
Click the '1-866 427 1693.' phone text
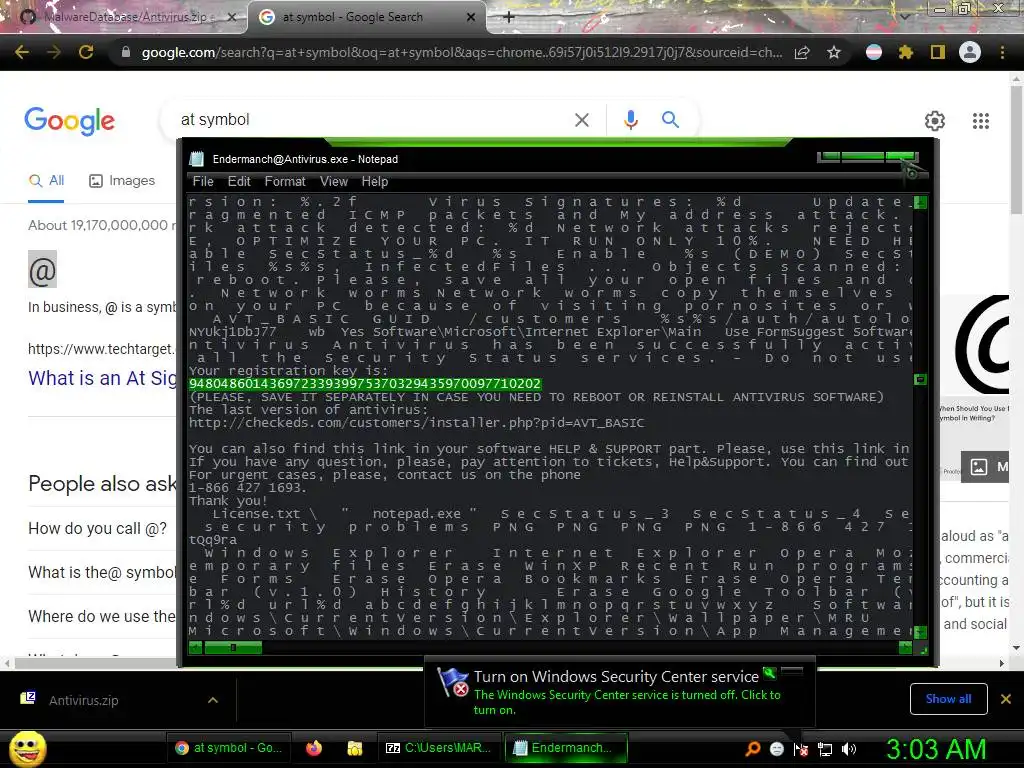coord(248,488)
